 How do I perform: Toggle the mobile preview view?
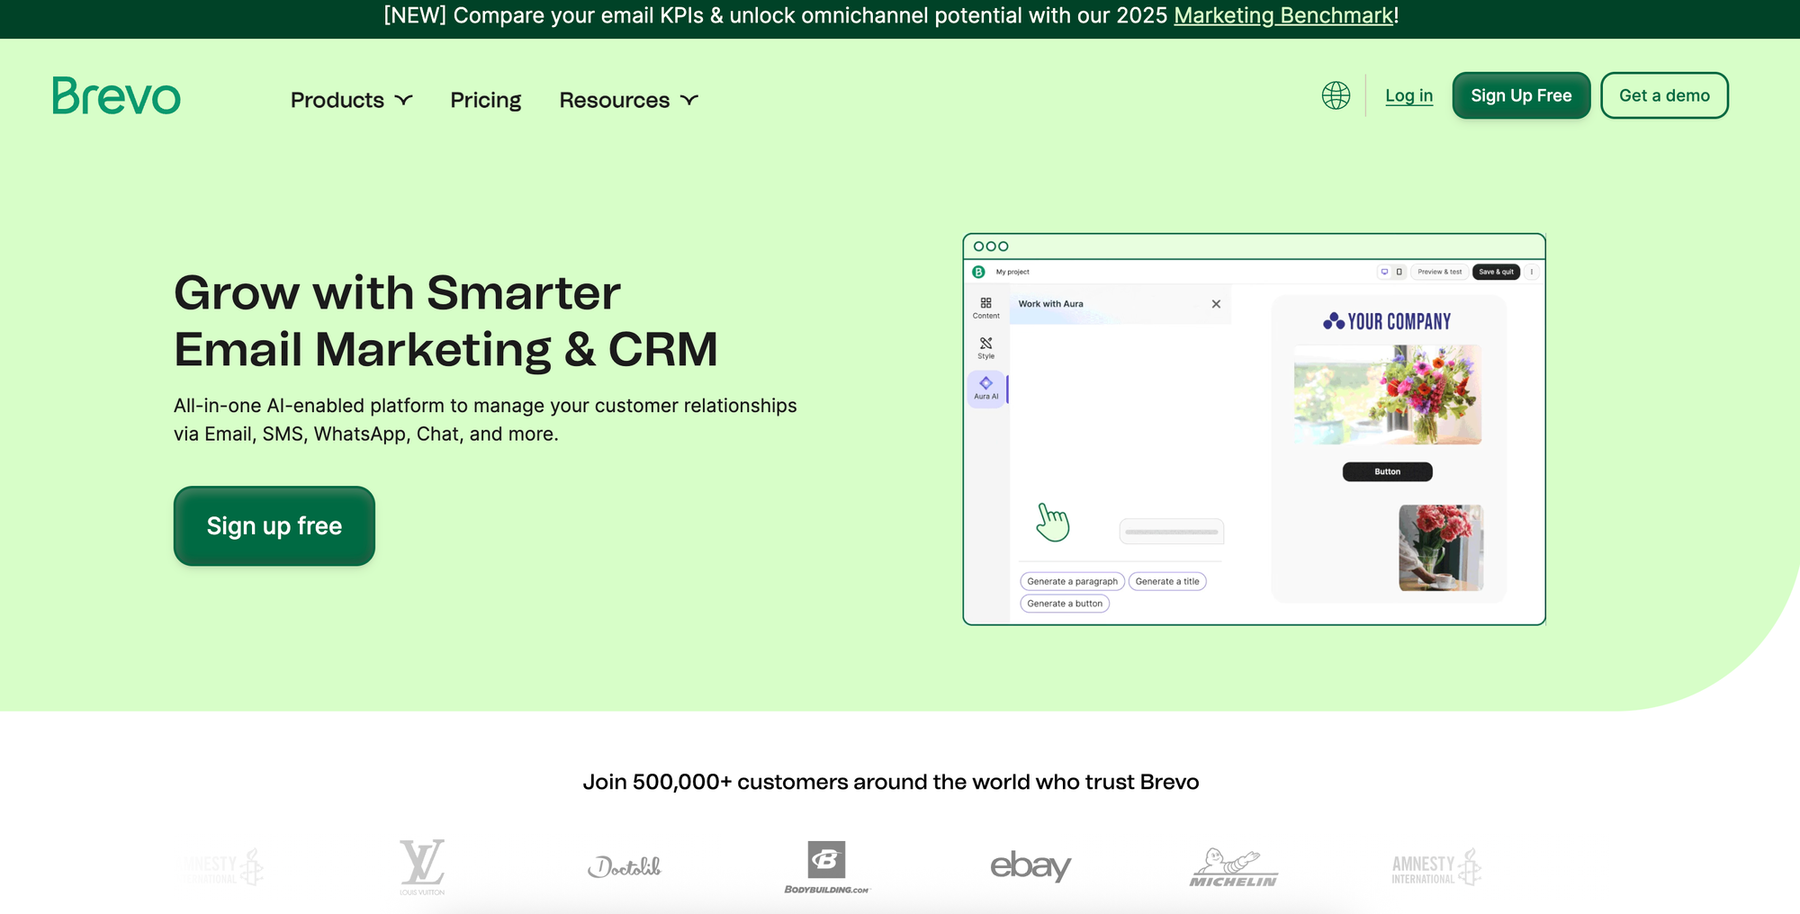click(1399, 272)
